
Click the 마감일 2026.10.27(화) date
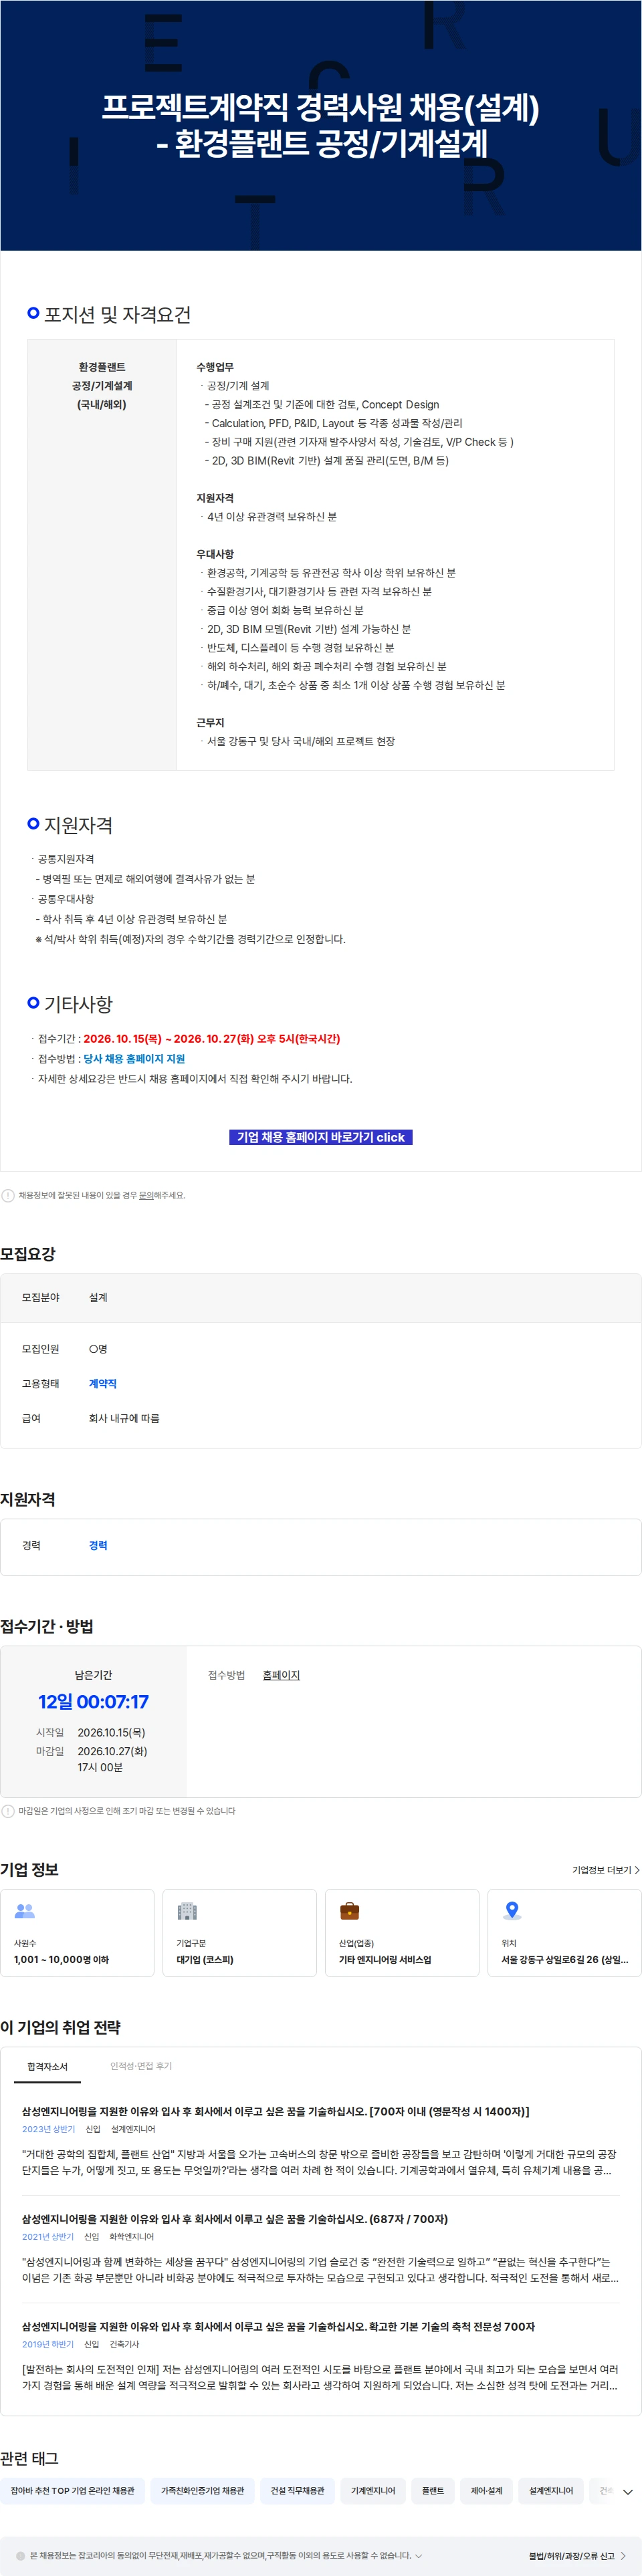(112, 1751)
